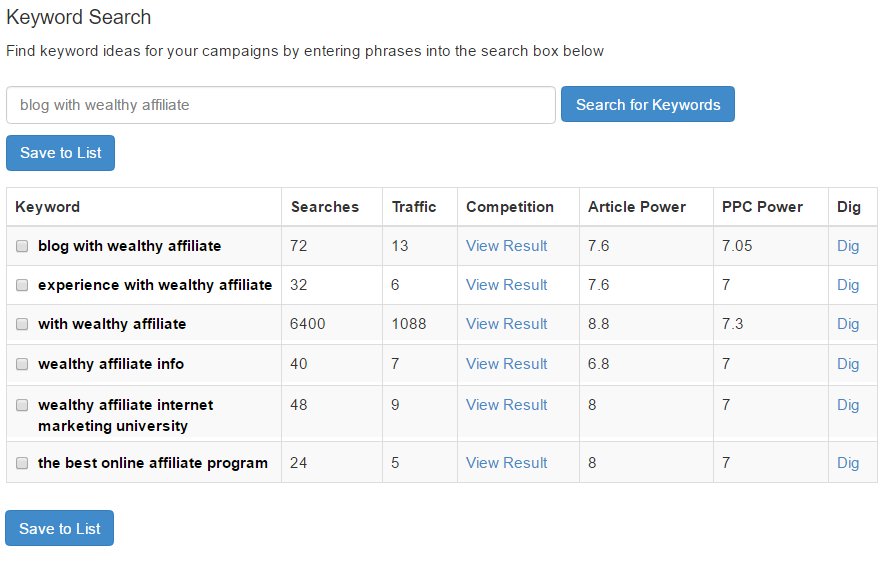Click the searches value 40
This screenshot has width=887, height=579.
tap(299, 364)
